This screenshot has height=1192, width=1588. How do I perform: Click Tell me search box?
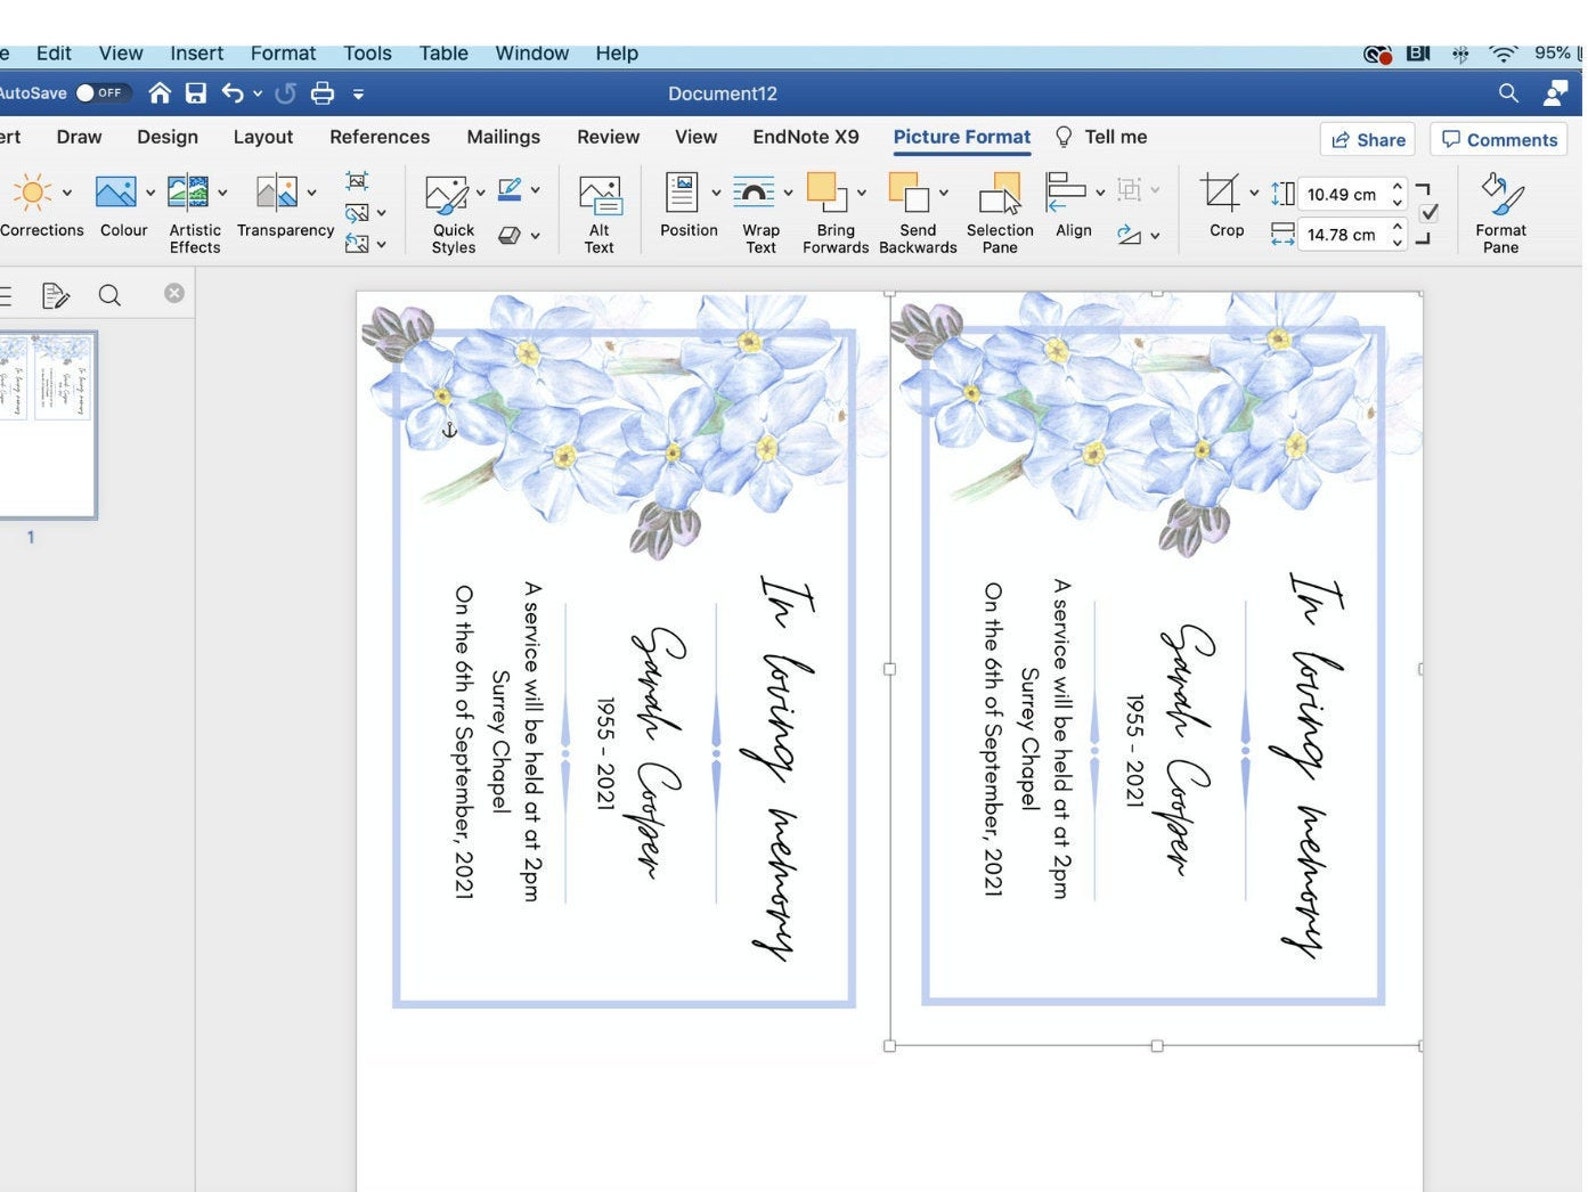point(1101,137)
